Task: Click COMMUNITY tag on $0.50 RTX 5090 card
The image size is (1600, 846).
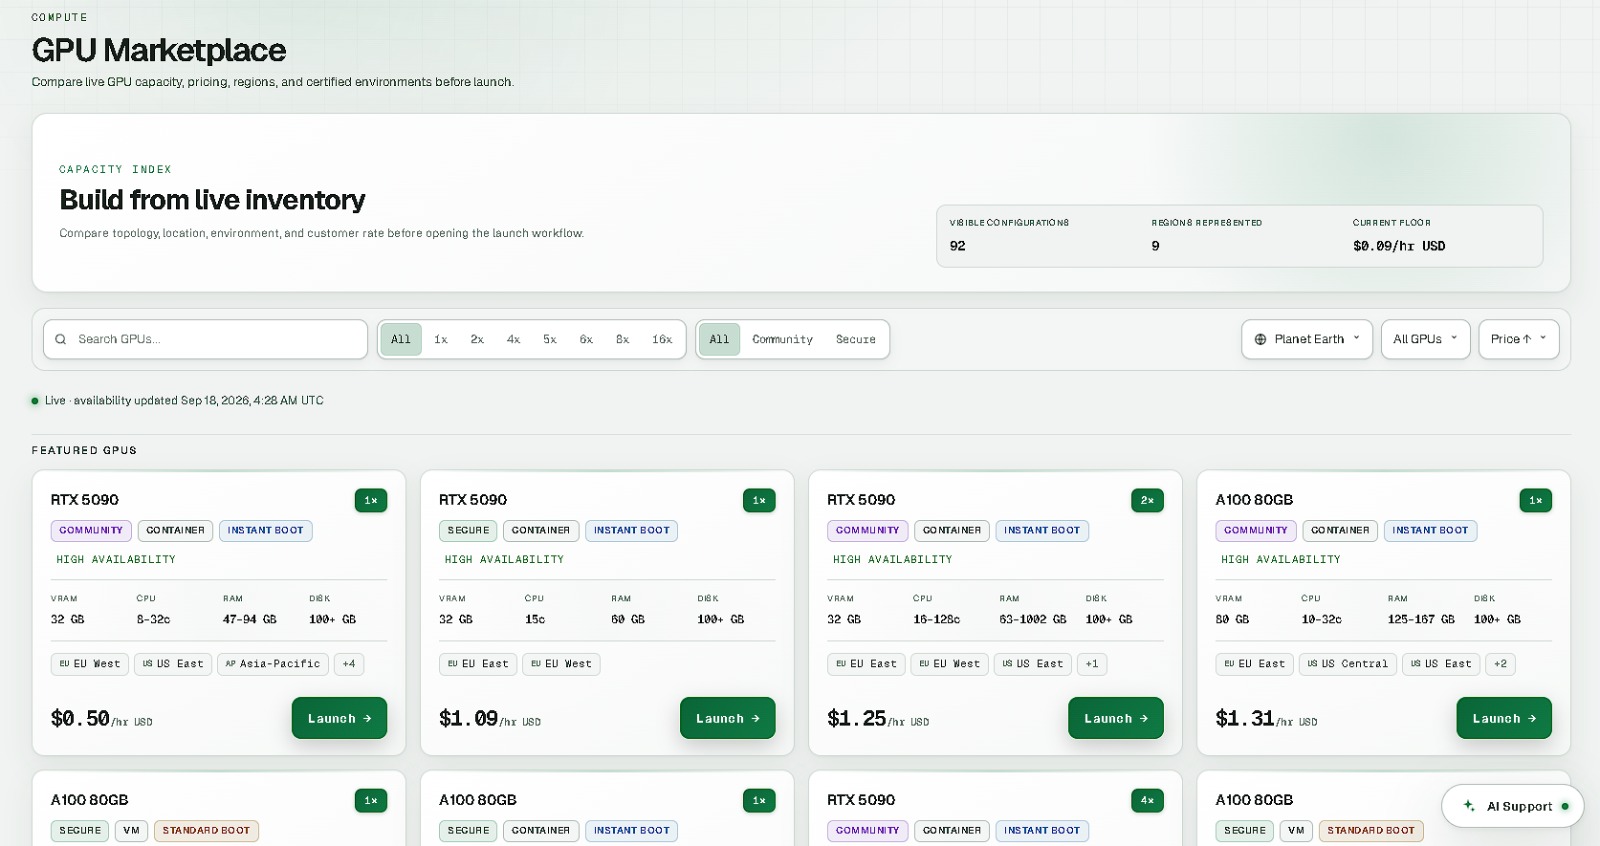Action: [91, 531]
